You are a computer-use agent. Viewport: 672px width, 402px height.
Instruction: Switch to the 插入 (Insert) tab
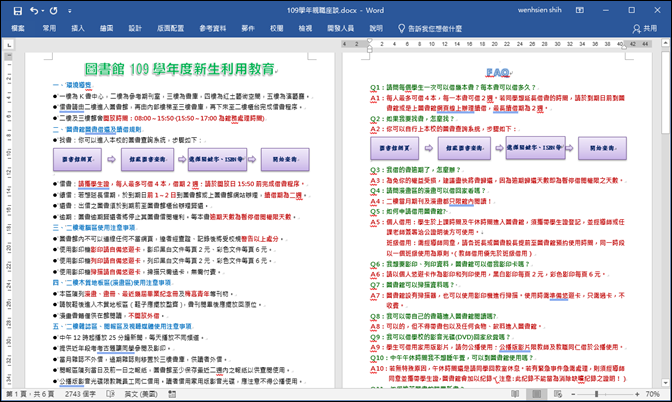pos(78,28)
